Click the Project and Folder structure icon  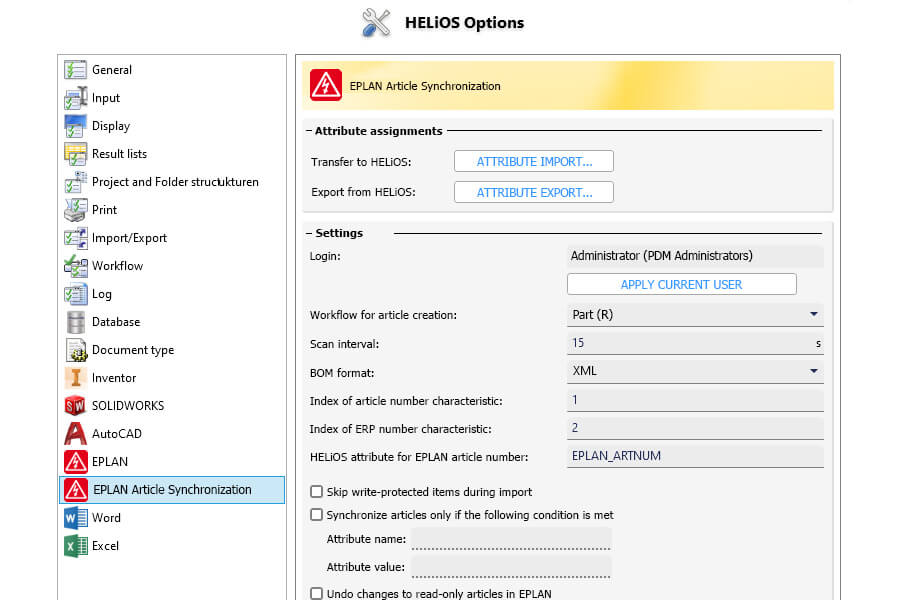(x=75, y=182)
